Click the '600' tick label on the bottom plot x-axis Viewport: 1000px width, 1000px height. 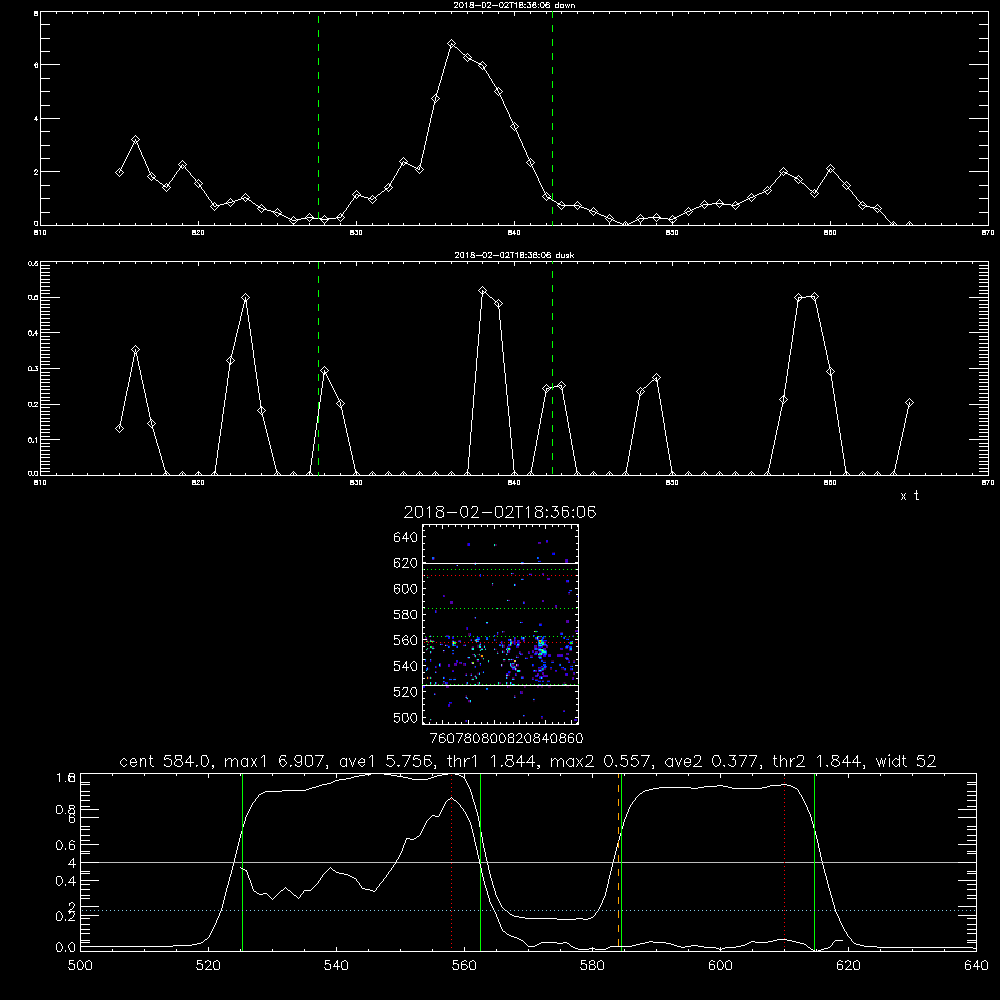click(720, 966)
